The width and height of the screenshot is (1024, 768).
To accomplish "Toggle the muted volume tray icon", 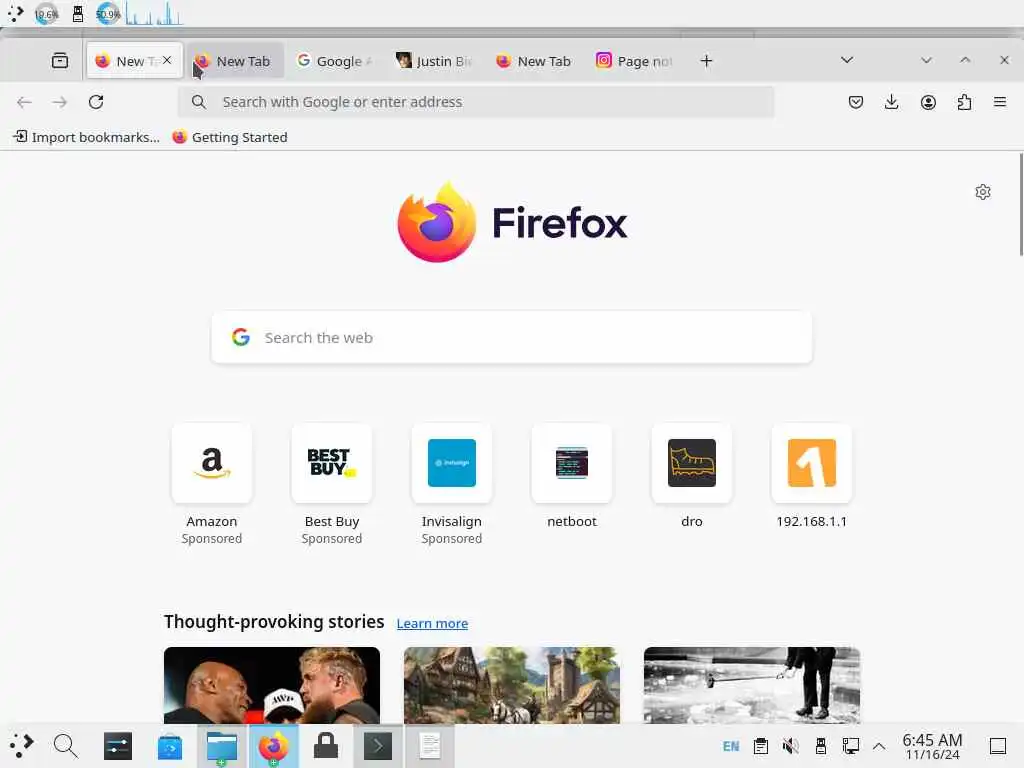I will pyautogui.click(x=790, y=746).
